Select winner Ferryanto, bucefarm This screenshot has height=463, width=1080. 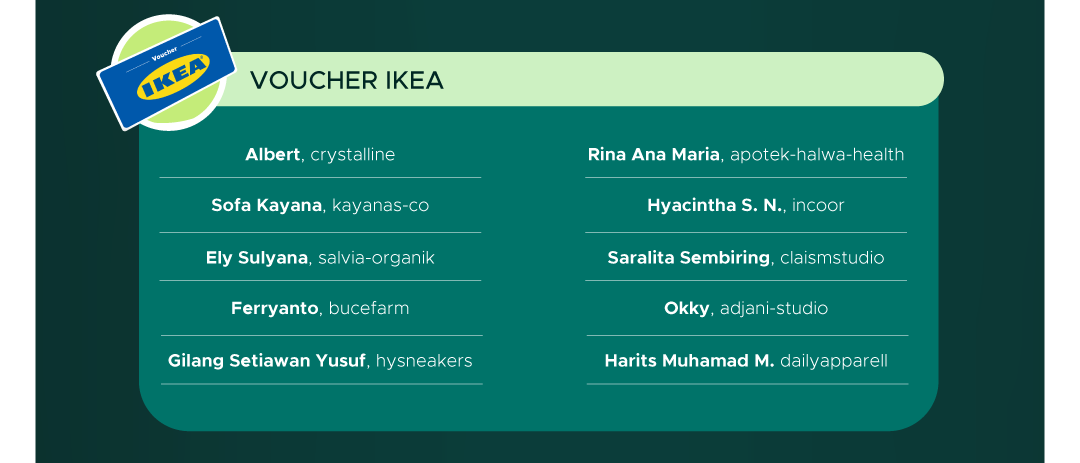click(320, 308)
